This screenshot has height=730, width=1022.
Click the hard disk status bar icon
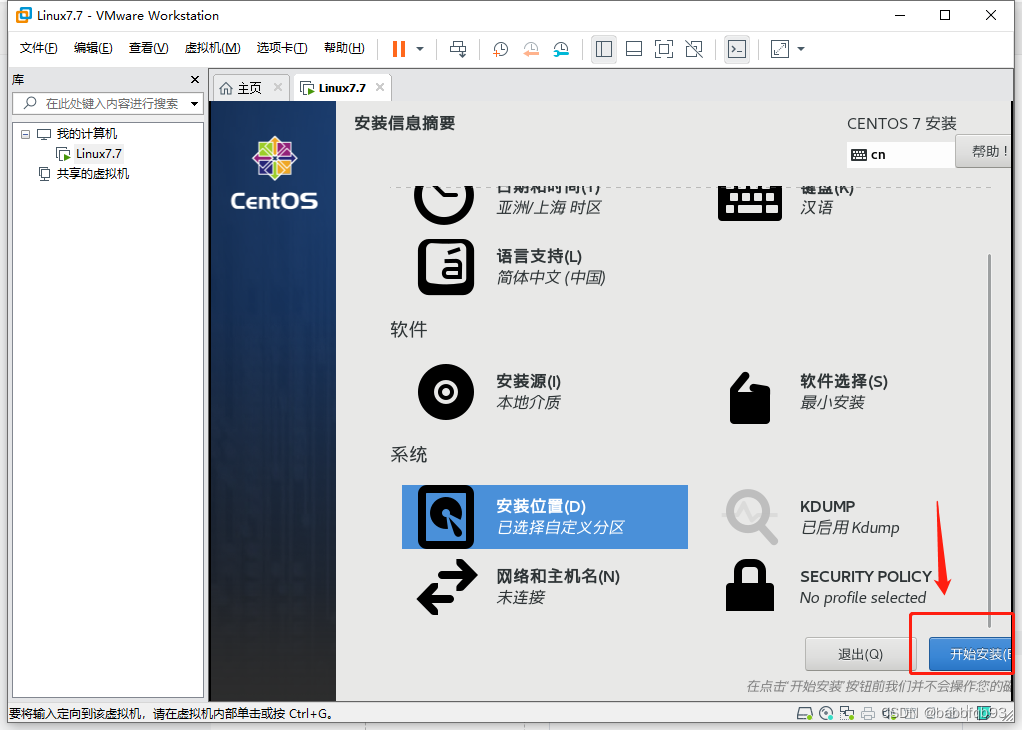tap(806, 713)
